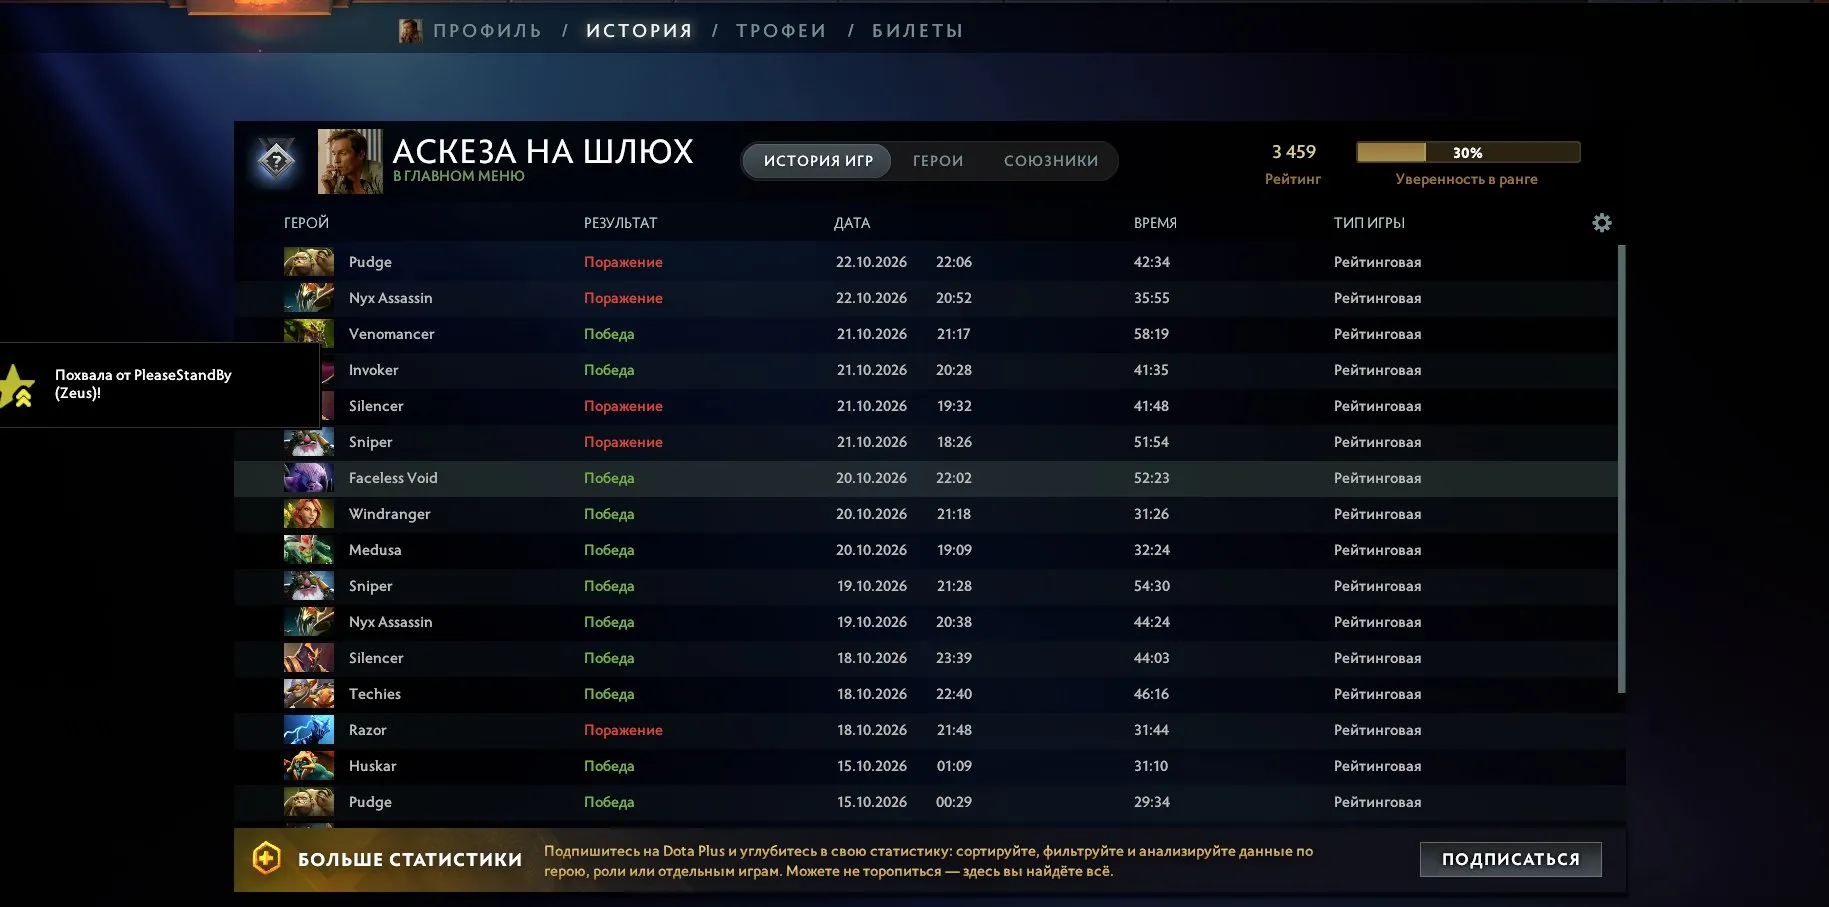This screenshot has height=907, width=1829.
Task: Click the Invoker match row name
Action: [x=373, y=370]
